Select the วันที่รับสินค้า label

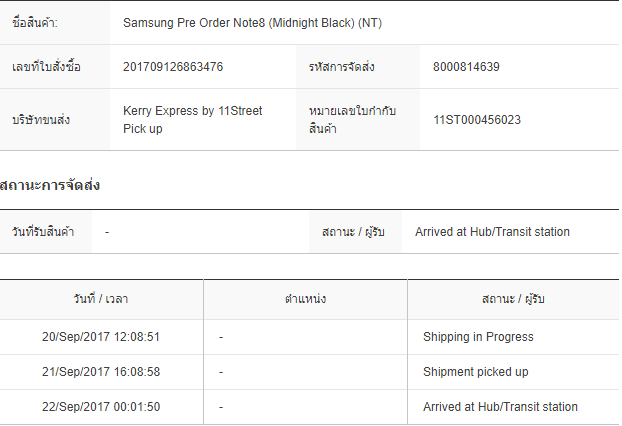pos(43,232)
